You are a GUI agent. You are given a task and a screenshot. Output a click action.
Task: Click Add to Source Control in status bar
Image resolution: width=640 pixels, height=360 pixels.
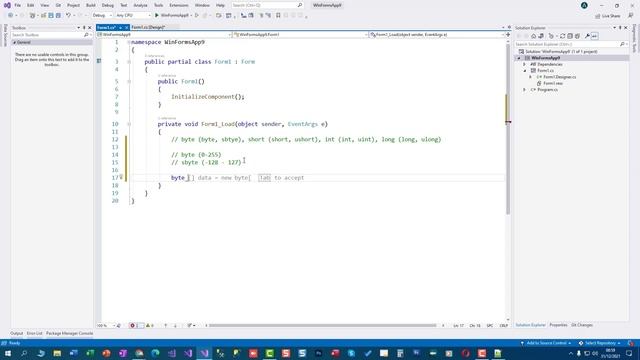coord(546,343)
